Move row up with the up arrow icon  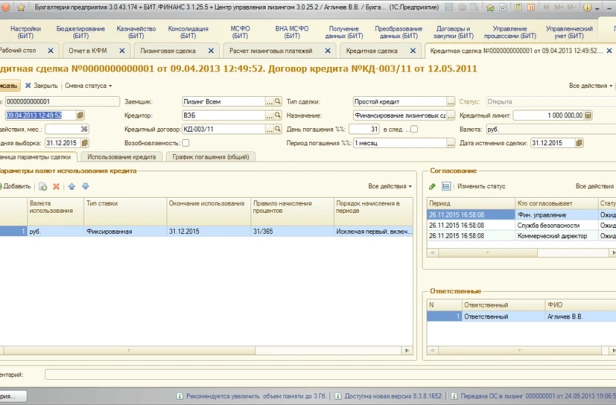(71, 186)
